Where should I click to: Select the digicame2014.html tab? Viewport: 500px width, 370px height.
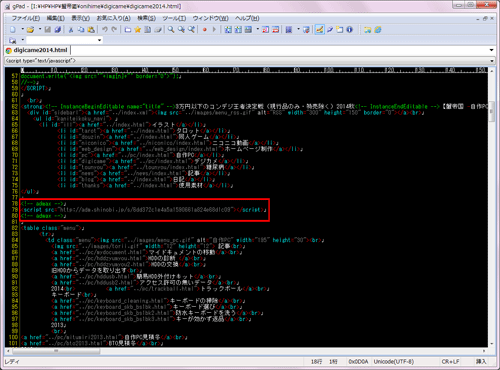pyautogui.click(x=37, y=50)
